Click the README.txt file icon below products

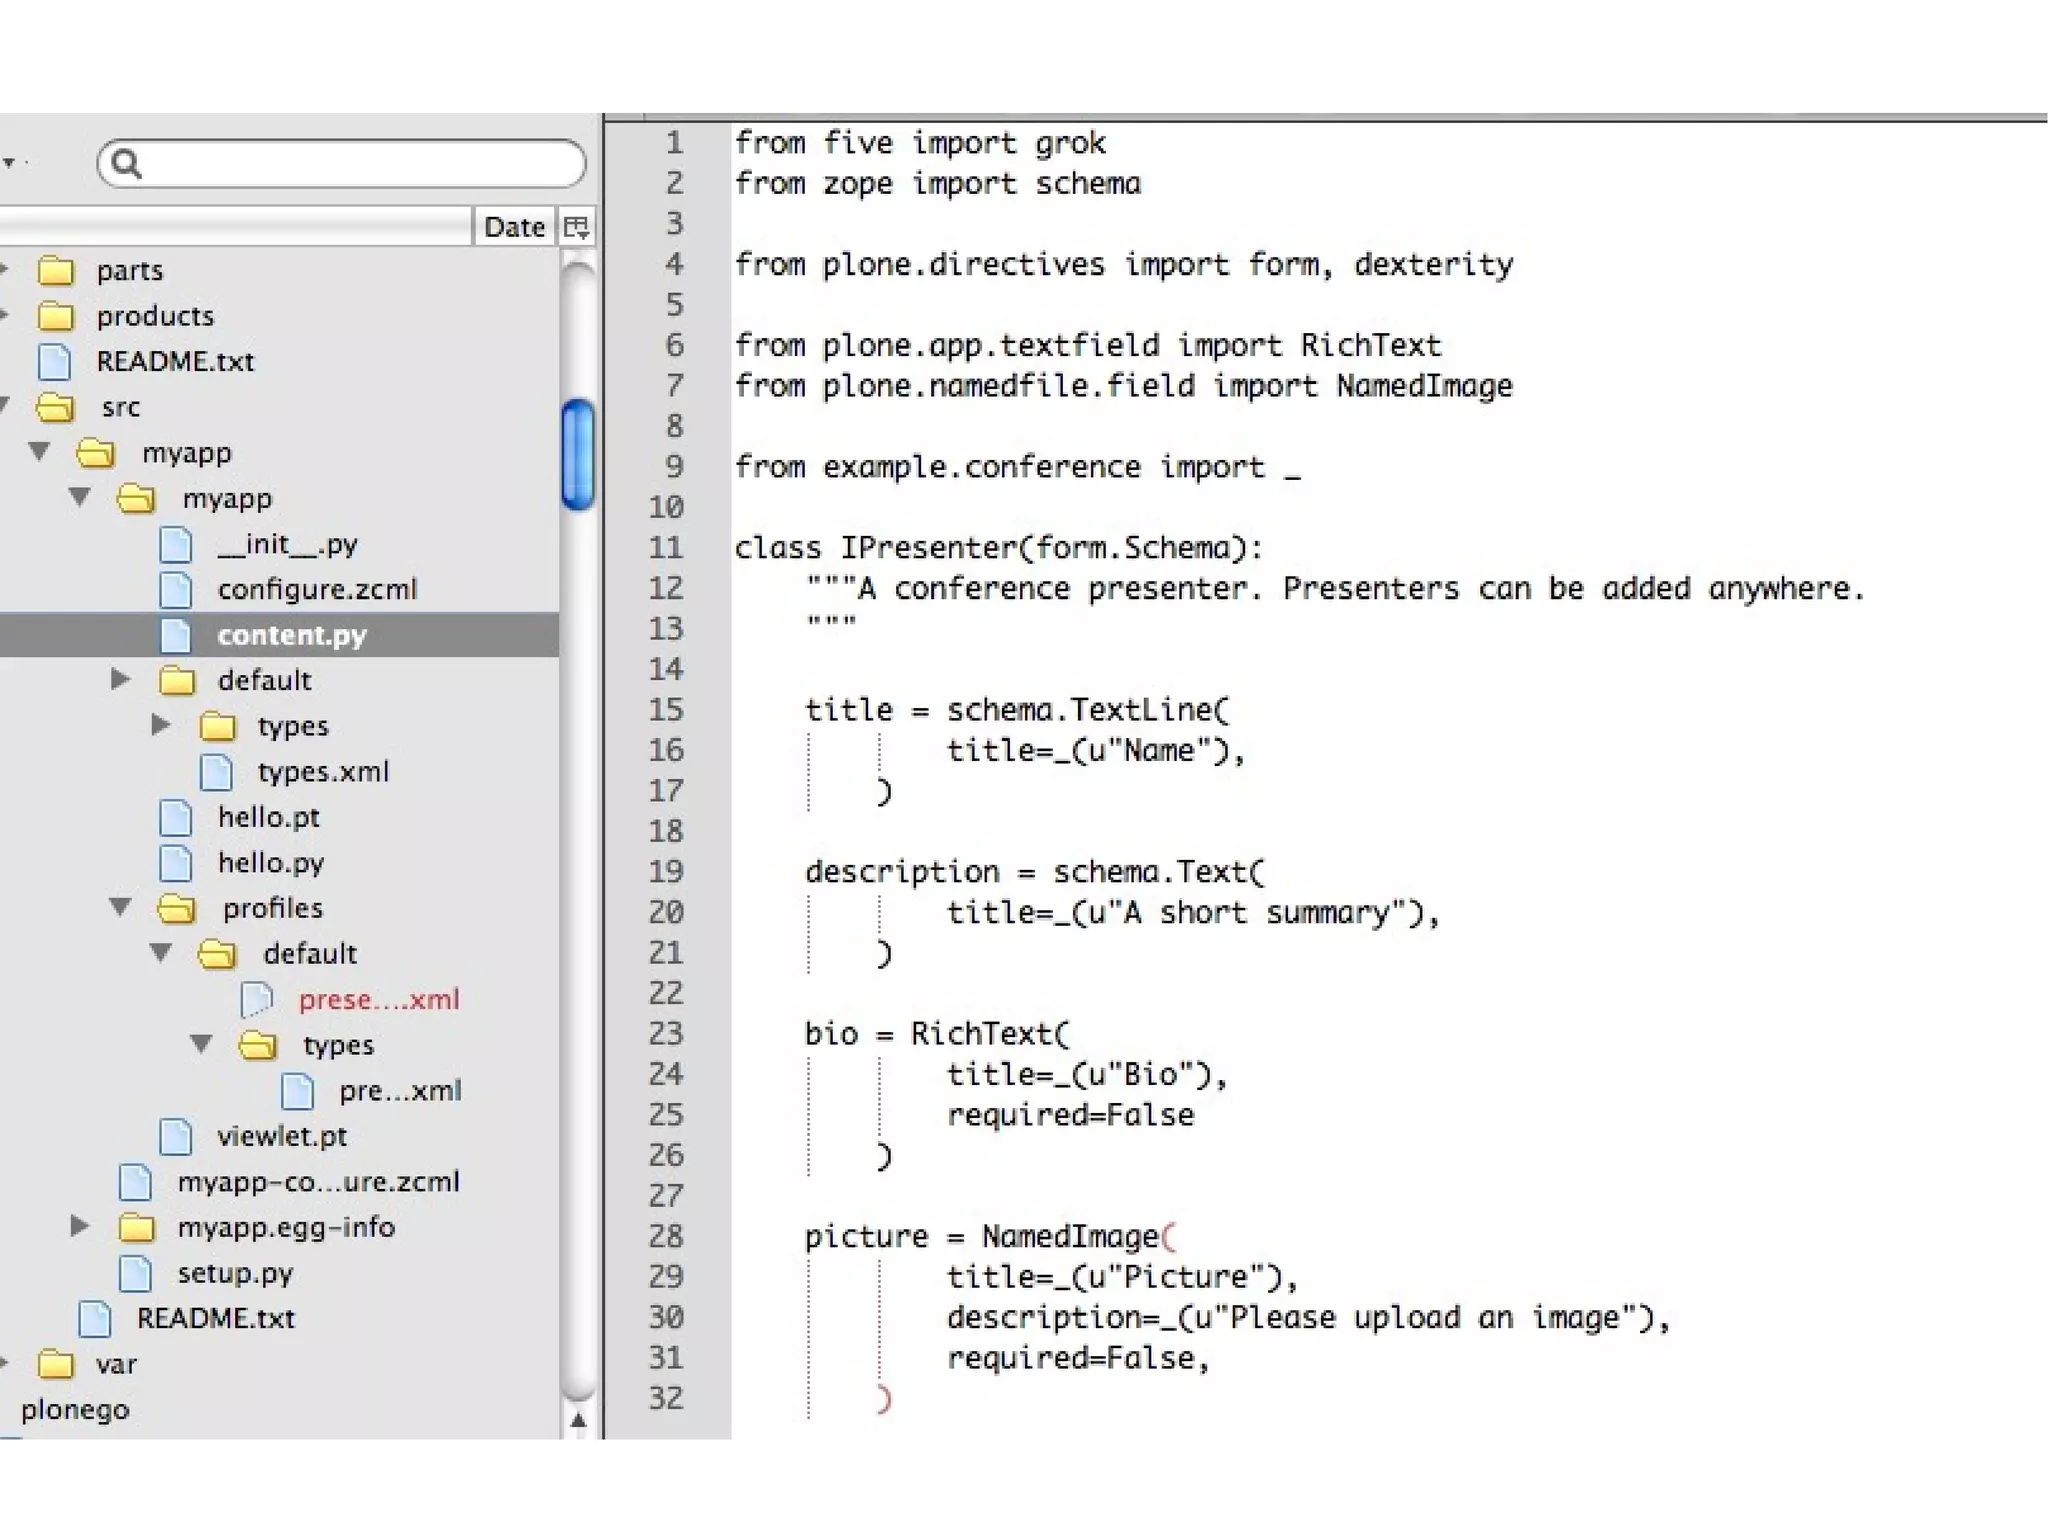55,362
